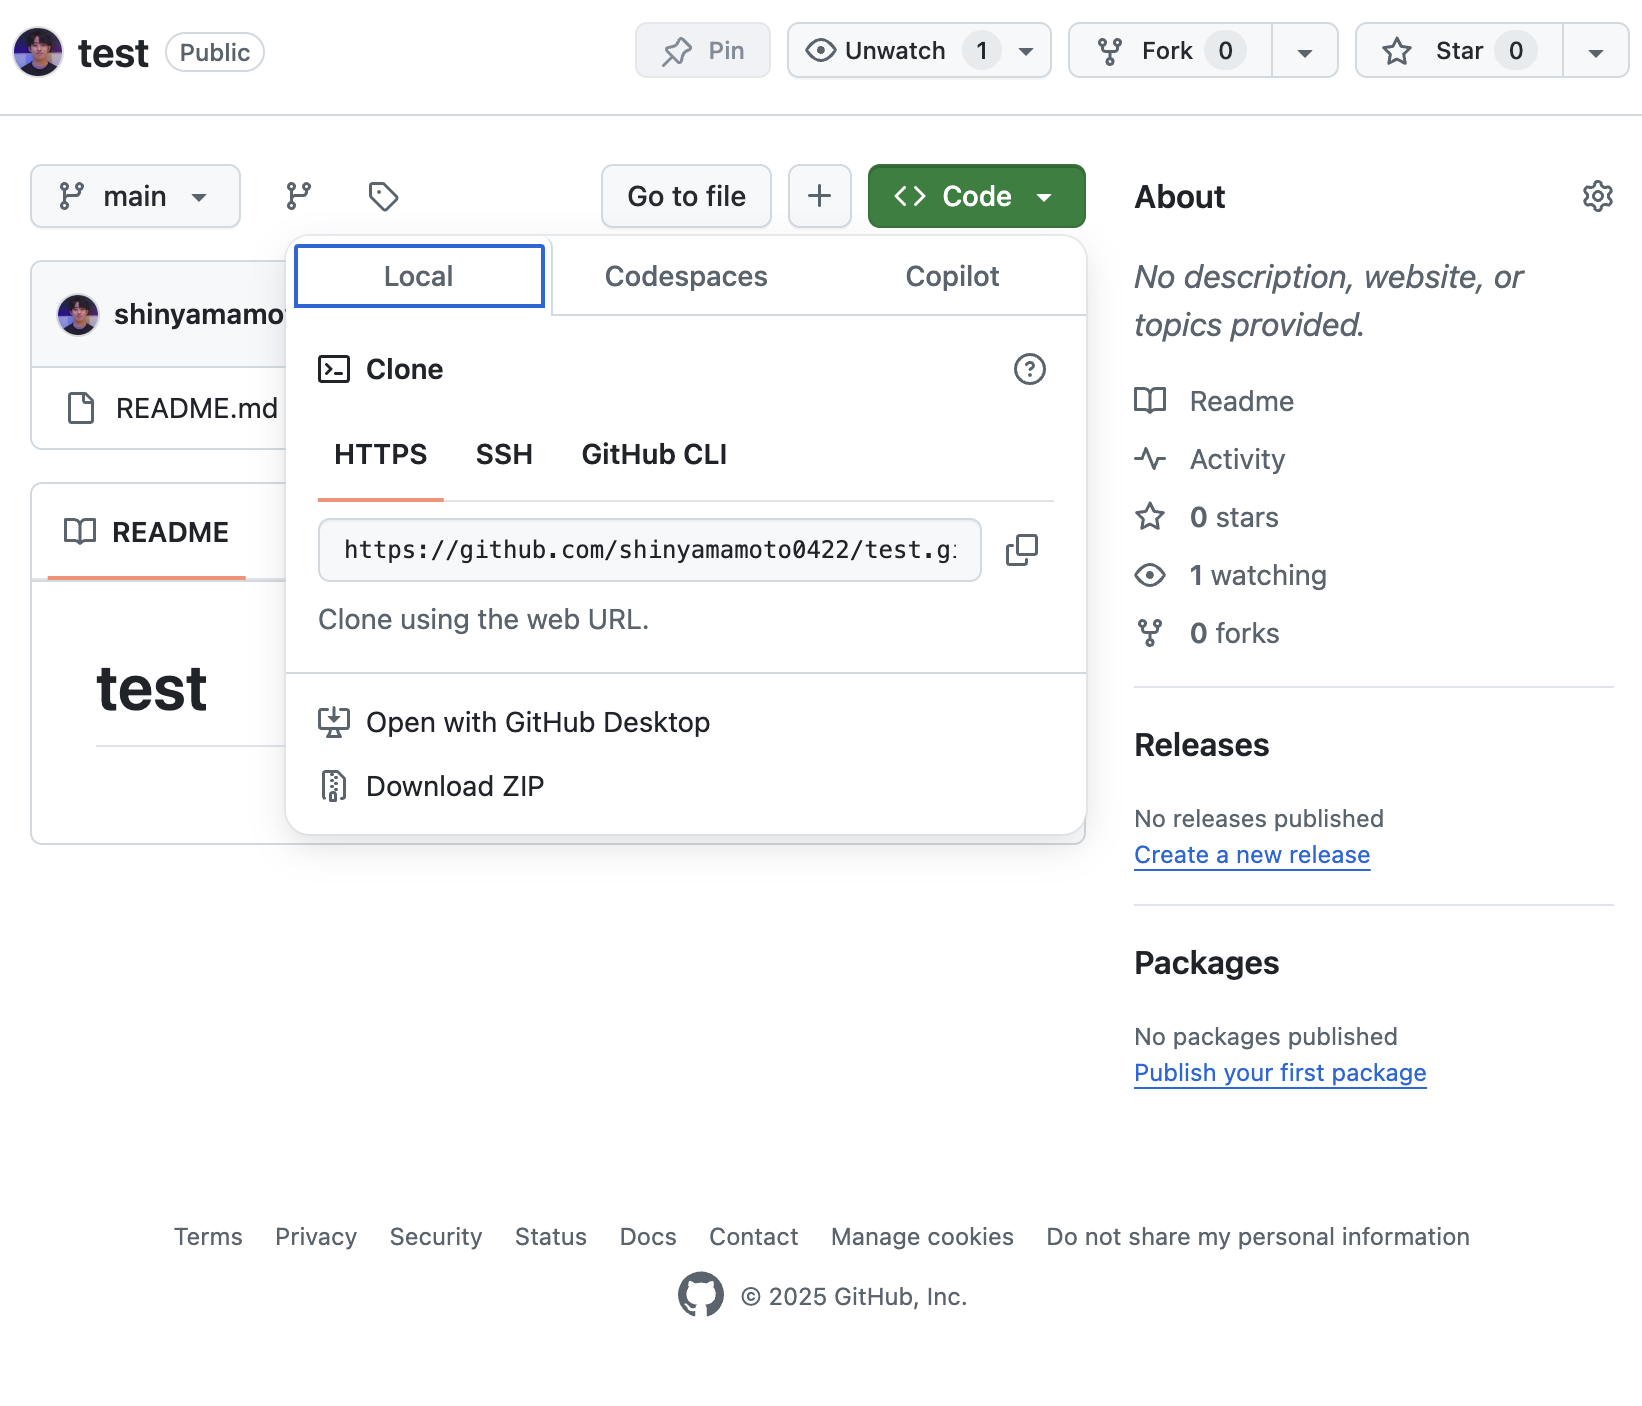Switch to the Copilot tab
This screenshot has width=1642, height=1406.
[952, 276]
